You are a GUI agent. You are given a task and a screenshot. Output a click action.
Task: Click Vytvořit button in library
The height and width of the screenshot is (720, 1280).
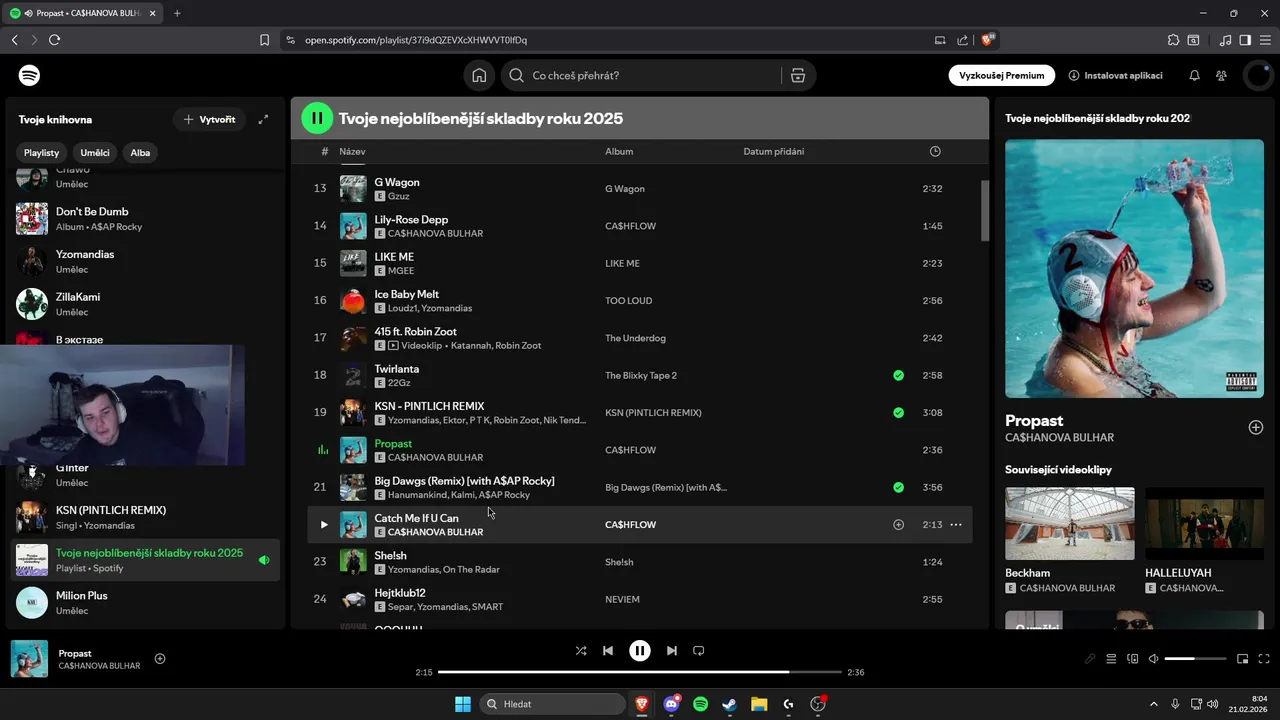pos(209,119)
